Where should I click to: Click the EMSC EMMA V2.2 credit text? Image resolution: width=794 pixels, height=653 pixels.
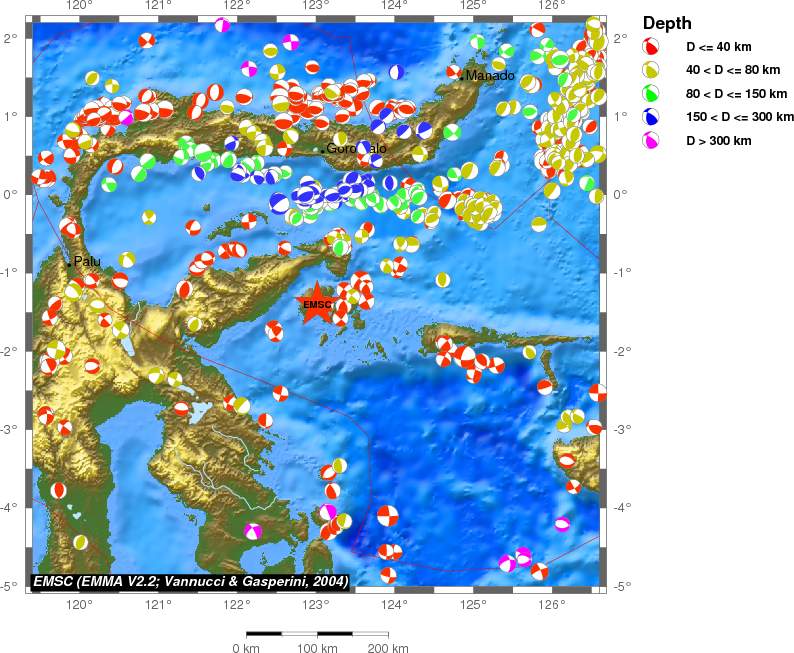coord(190,580)
